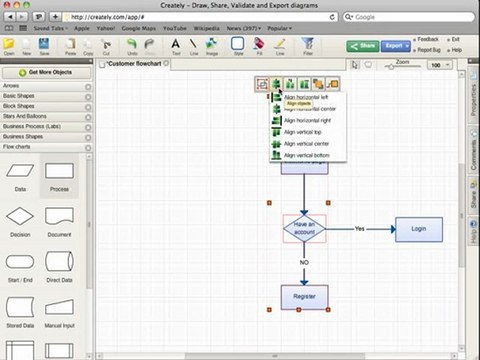Click the distribute objects icon in floating toolbar
Screen dimensions: 480x360
290,84
